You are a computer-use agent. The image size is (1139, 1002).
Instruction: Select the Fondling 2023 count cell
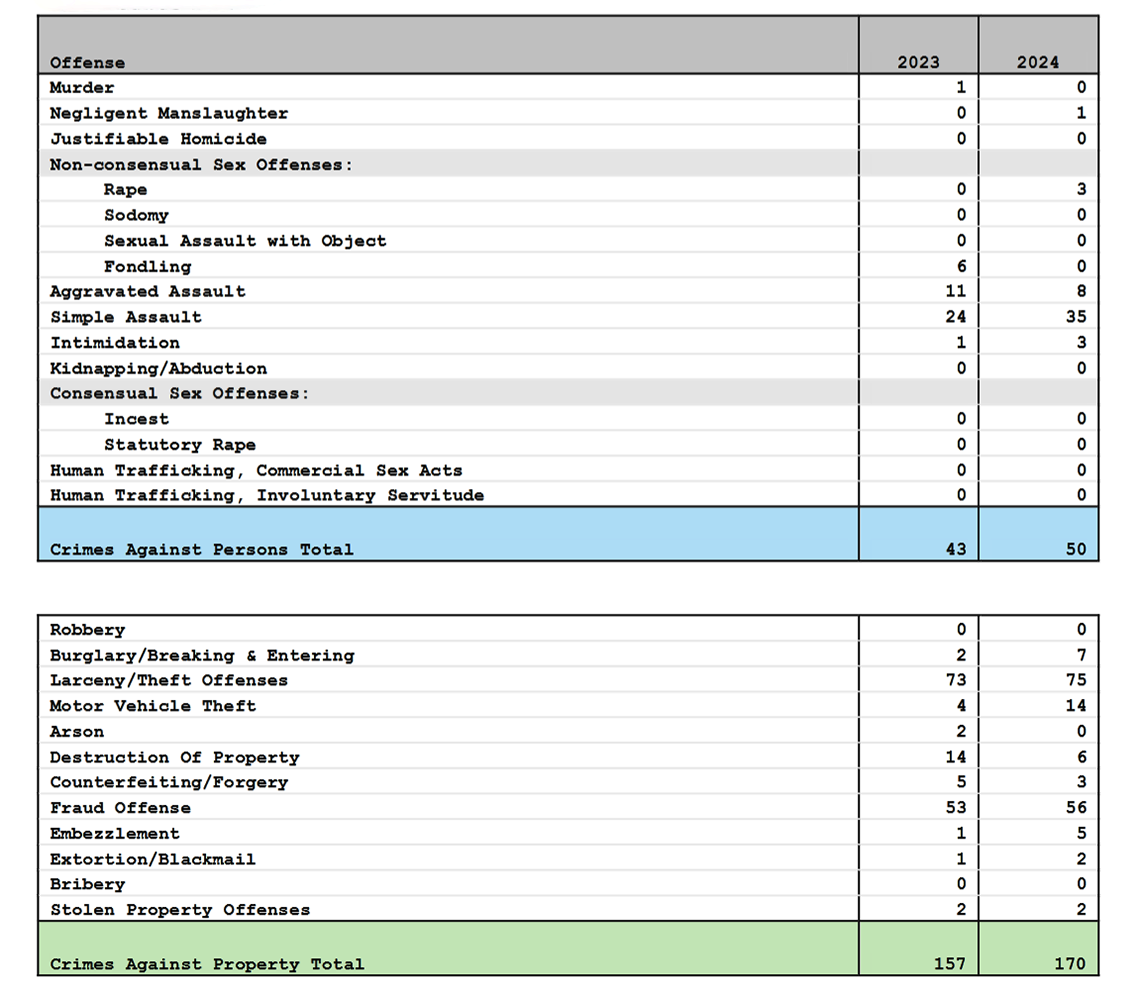click(x=961, y=267)
